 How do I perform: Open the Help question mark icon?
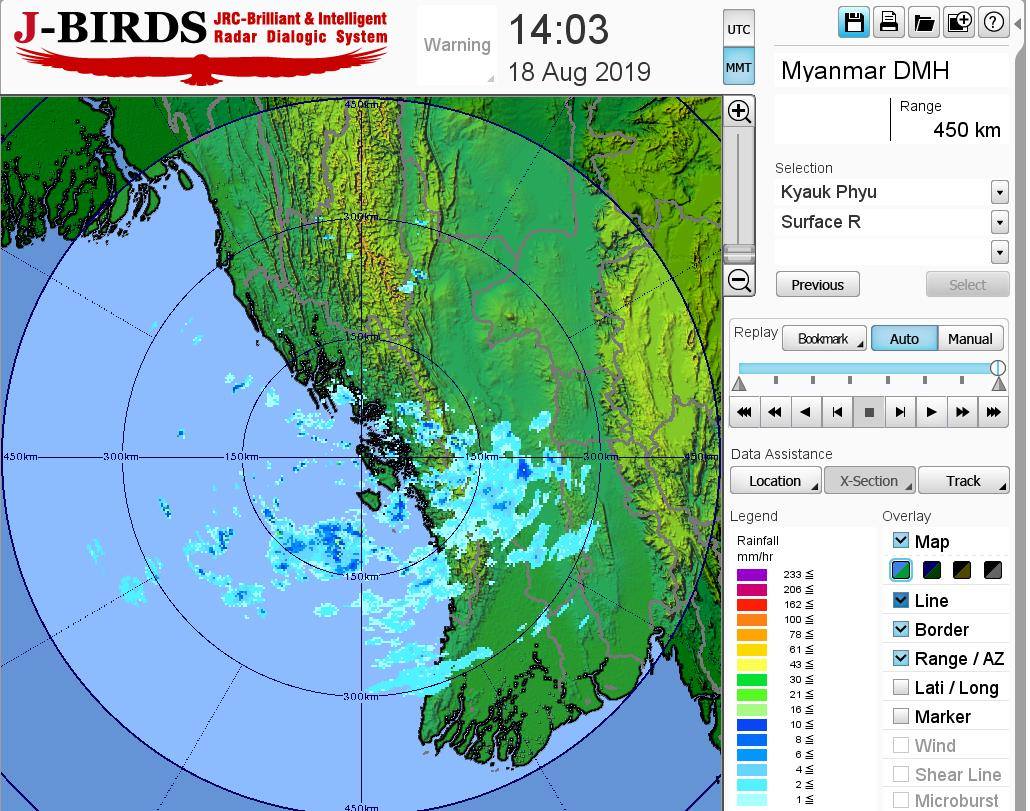pos(993,22)
